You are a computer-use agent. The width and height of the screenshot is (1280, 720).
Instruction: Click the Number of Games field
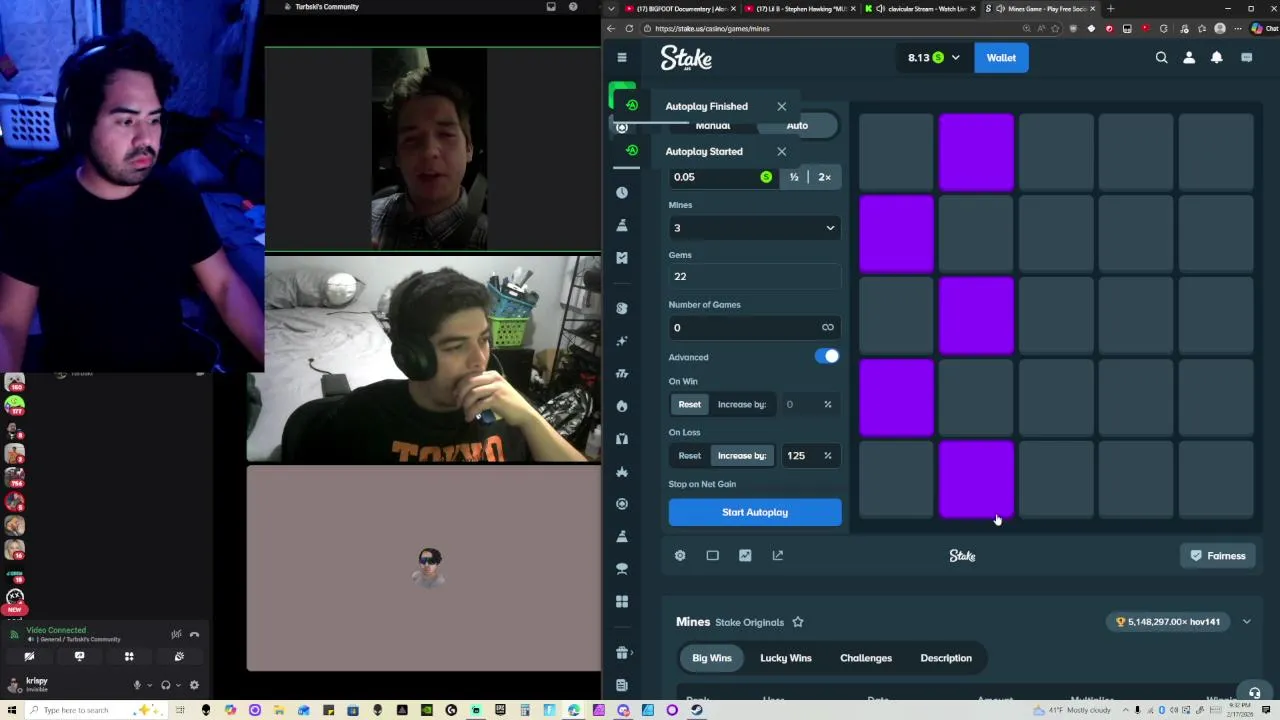pos(754,327)
